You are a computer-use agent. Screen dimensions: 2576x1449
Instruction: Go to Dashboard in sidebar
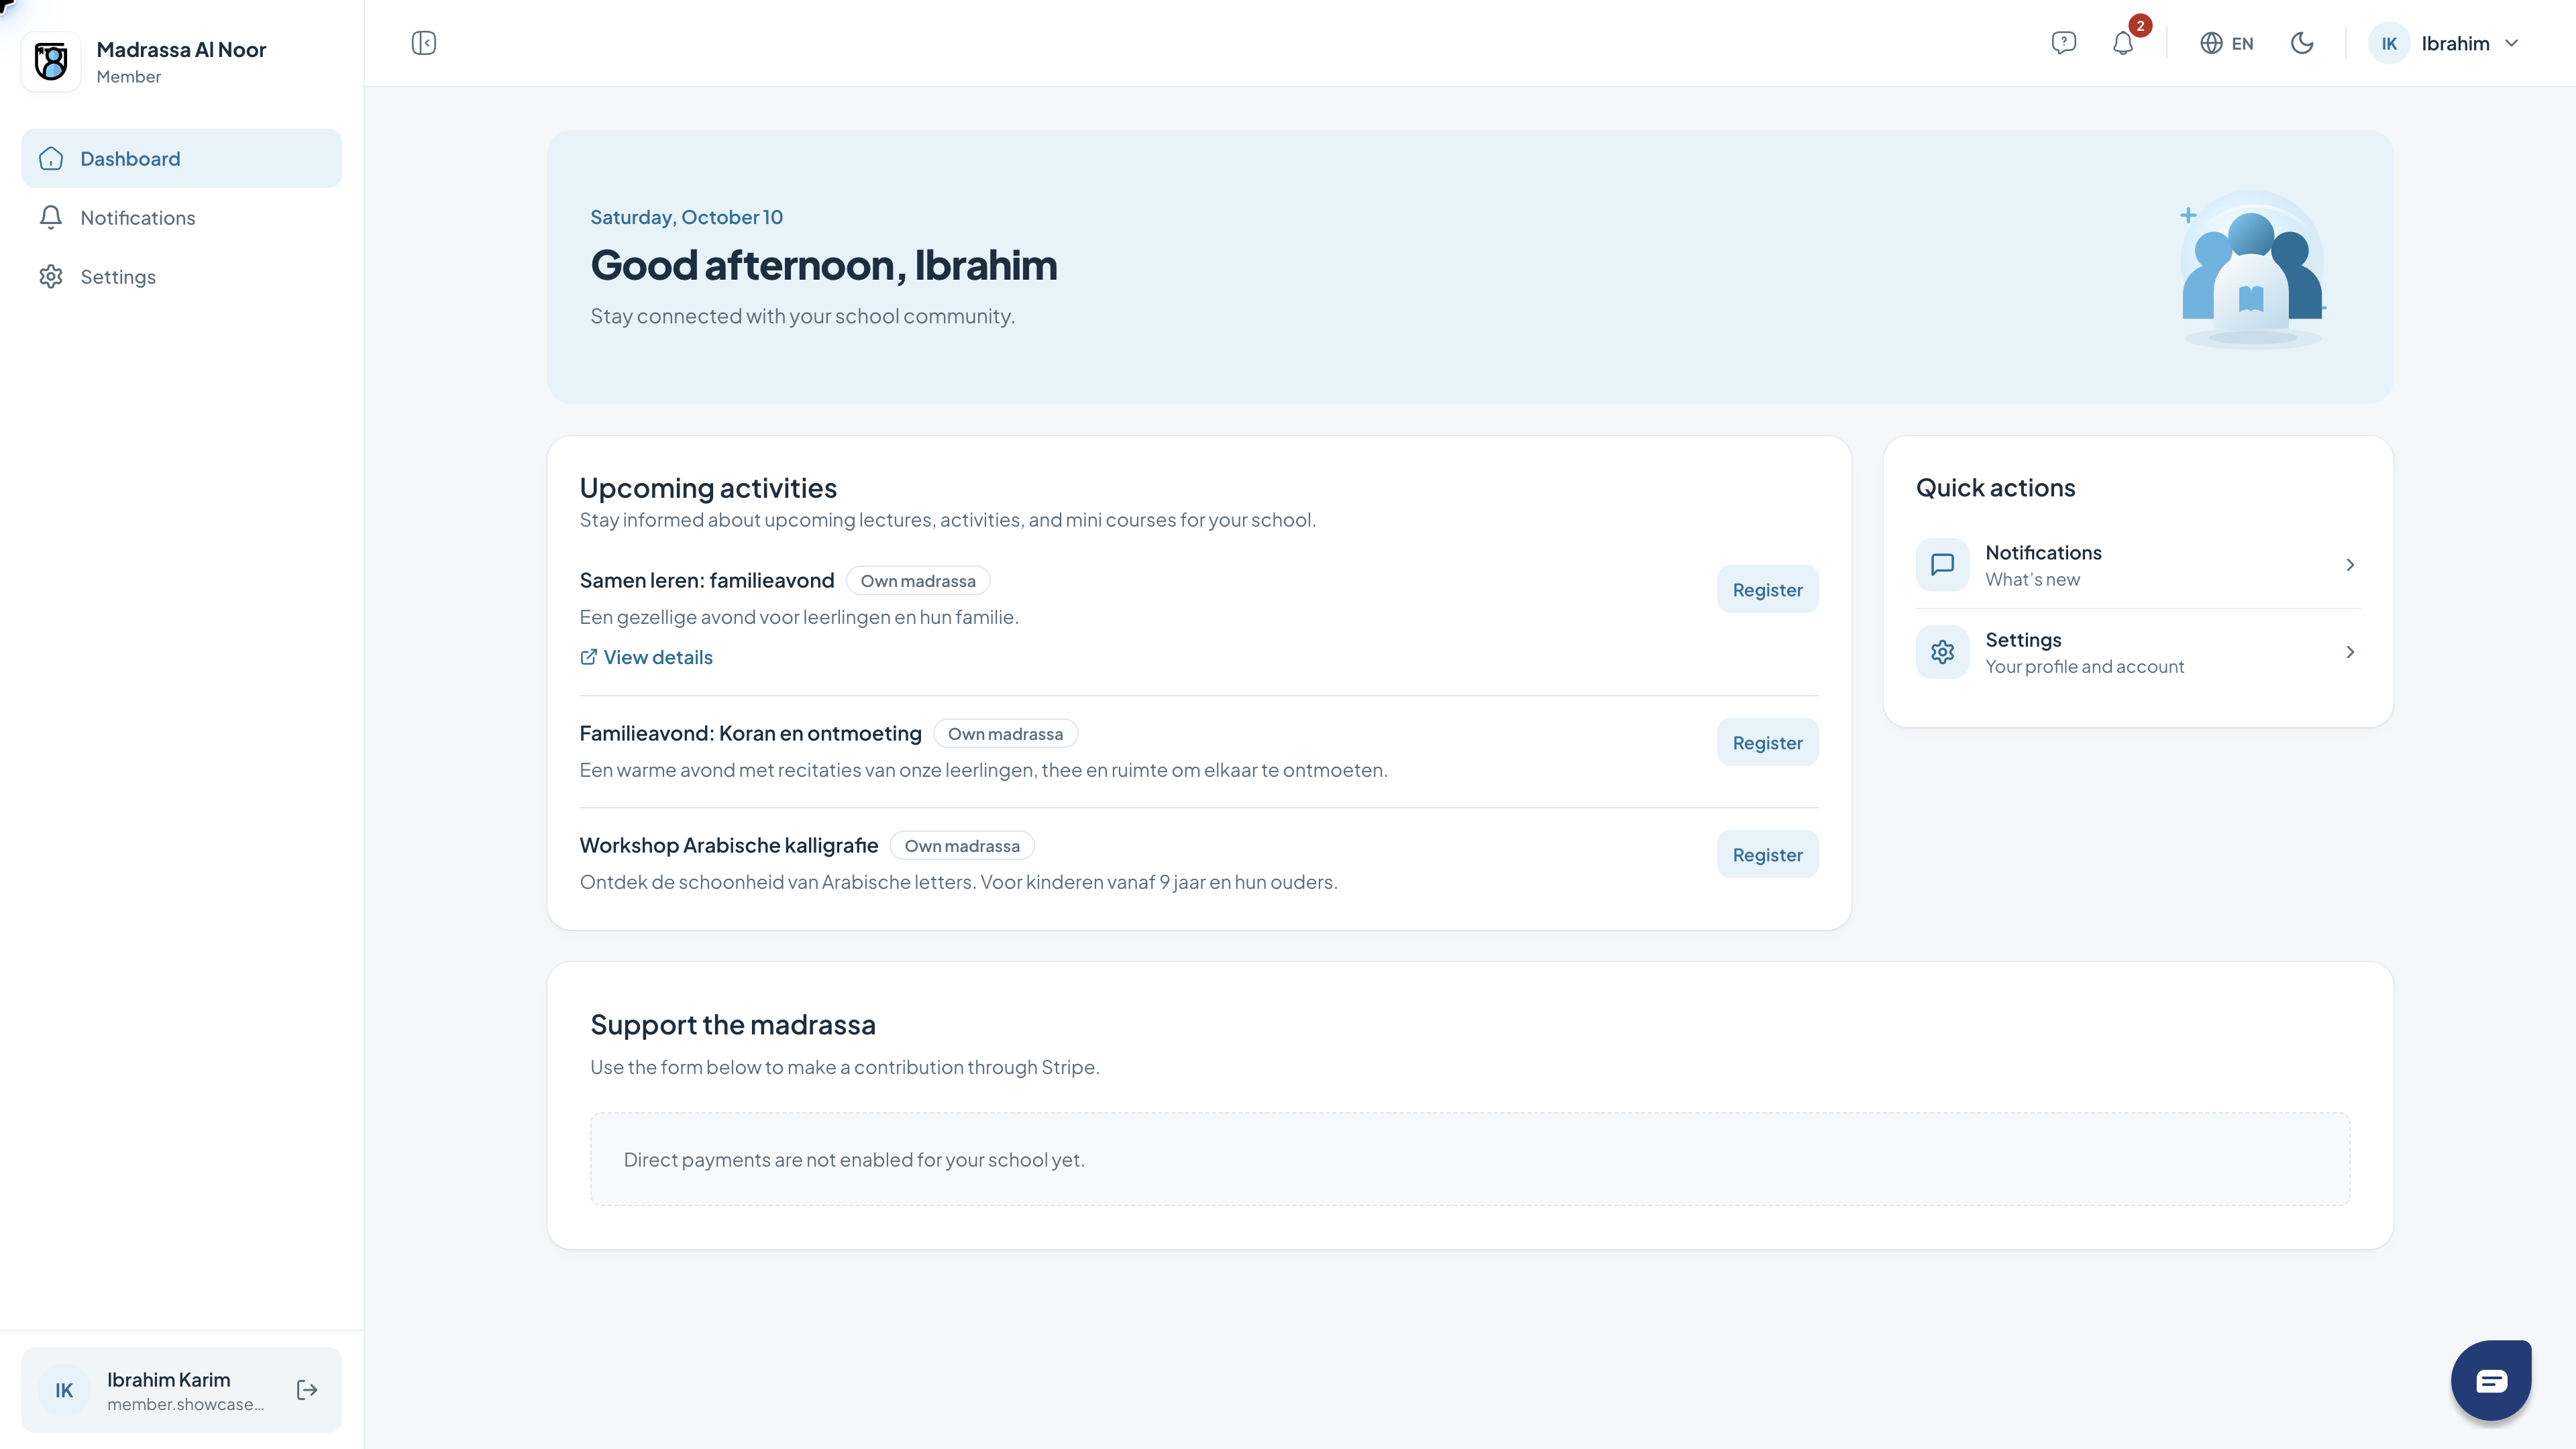pos(181,158)
